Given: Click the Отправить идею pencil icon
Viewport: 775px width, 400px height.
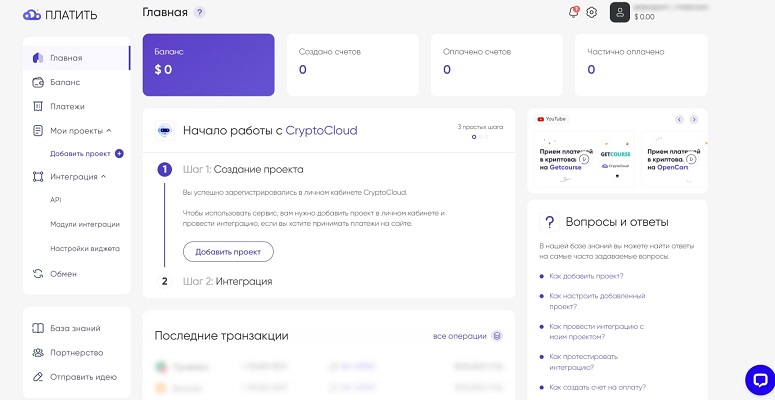Looking at the screenshot, I should click(38, 377).
